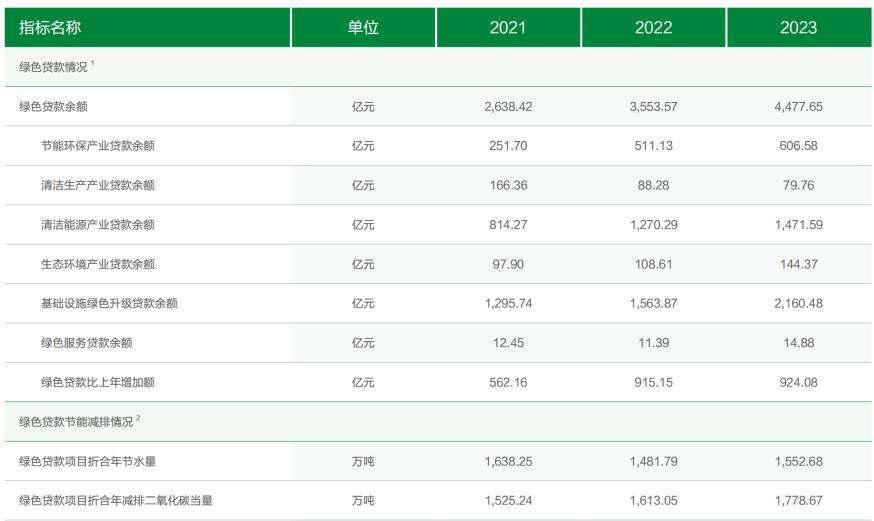This screenshot has width=874, height=521.
Task: Select the 绿色贷款节能减排情况 section heading
Action: point(76,422)
